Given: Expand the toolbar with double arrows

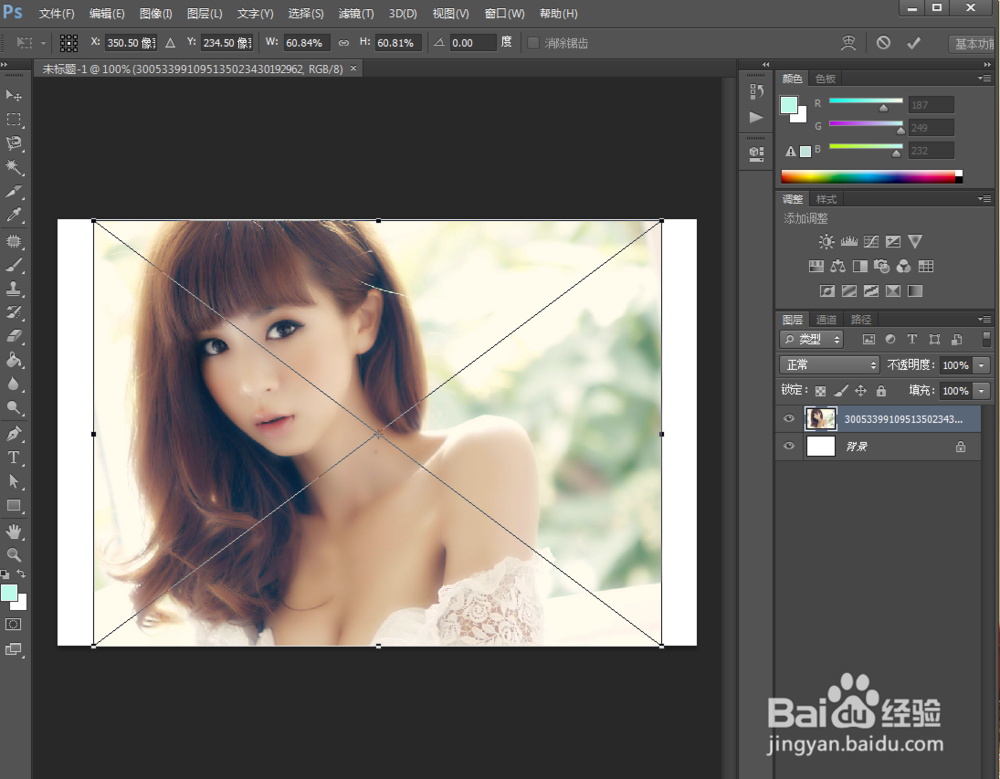Looking at the screenshot, I should (4, 64).
